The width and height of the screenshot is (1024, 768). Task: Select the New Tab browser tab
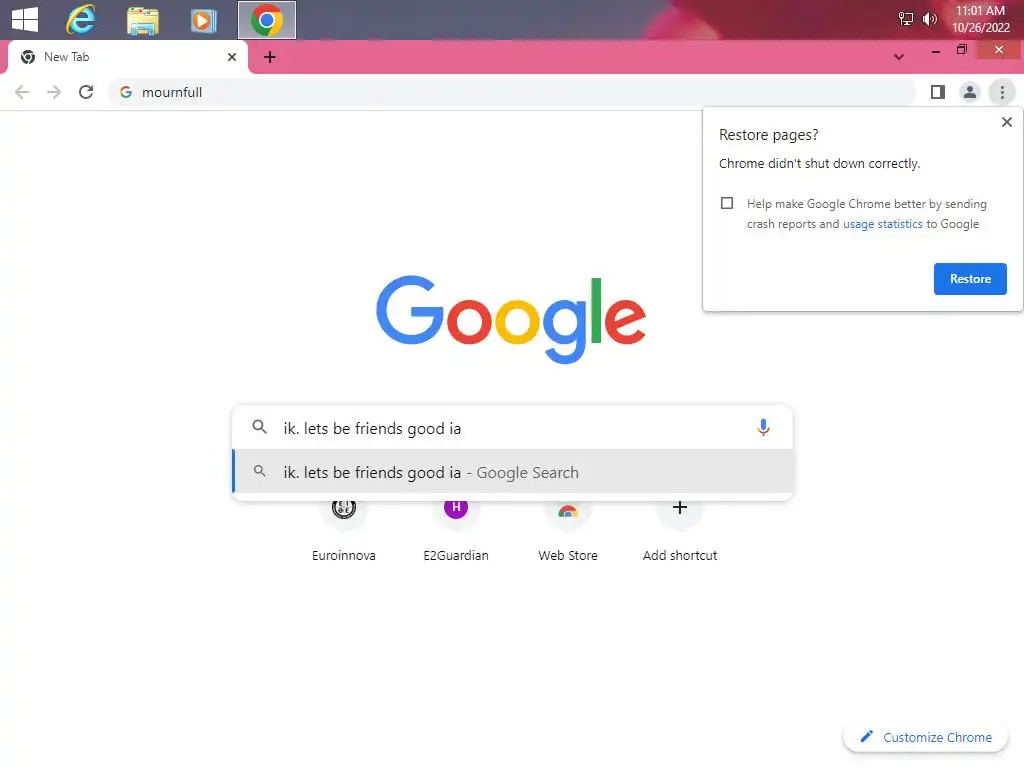coord(127,57)
